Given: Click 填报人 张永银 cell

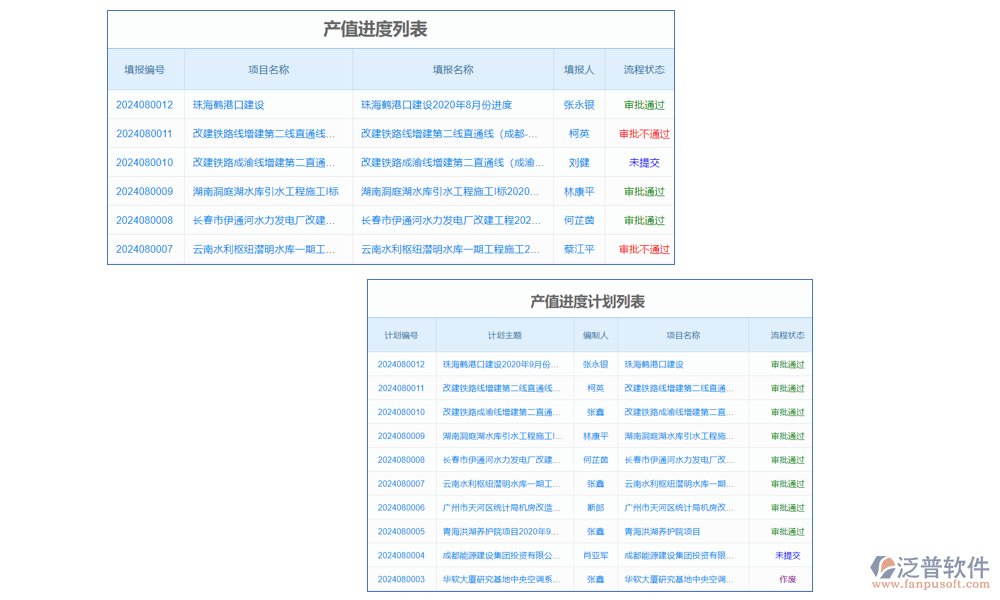Looking at the screenshot, I should coord(578,104).
